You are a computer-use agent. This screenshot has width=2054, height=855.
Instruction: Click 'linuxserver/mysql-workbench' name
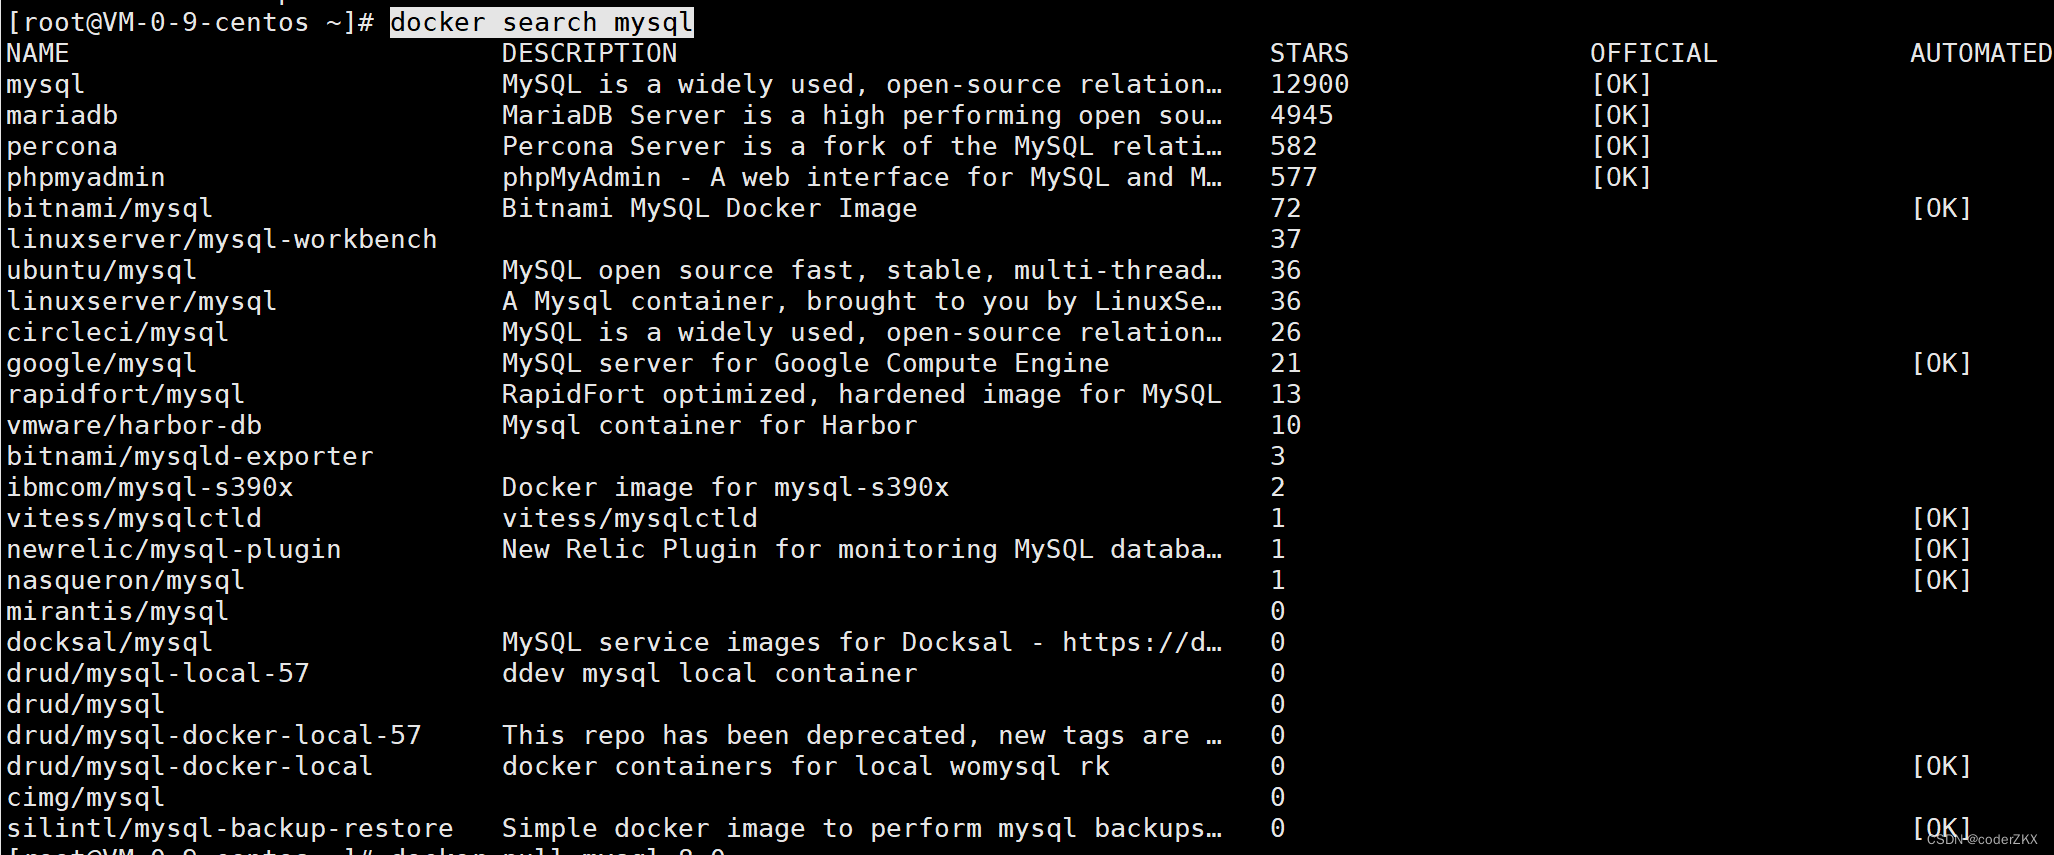click(x=222, y=239)
